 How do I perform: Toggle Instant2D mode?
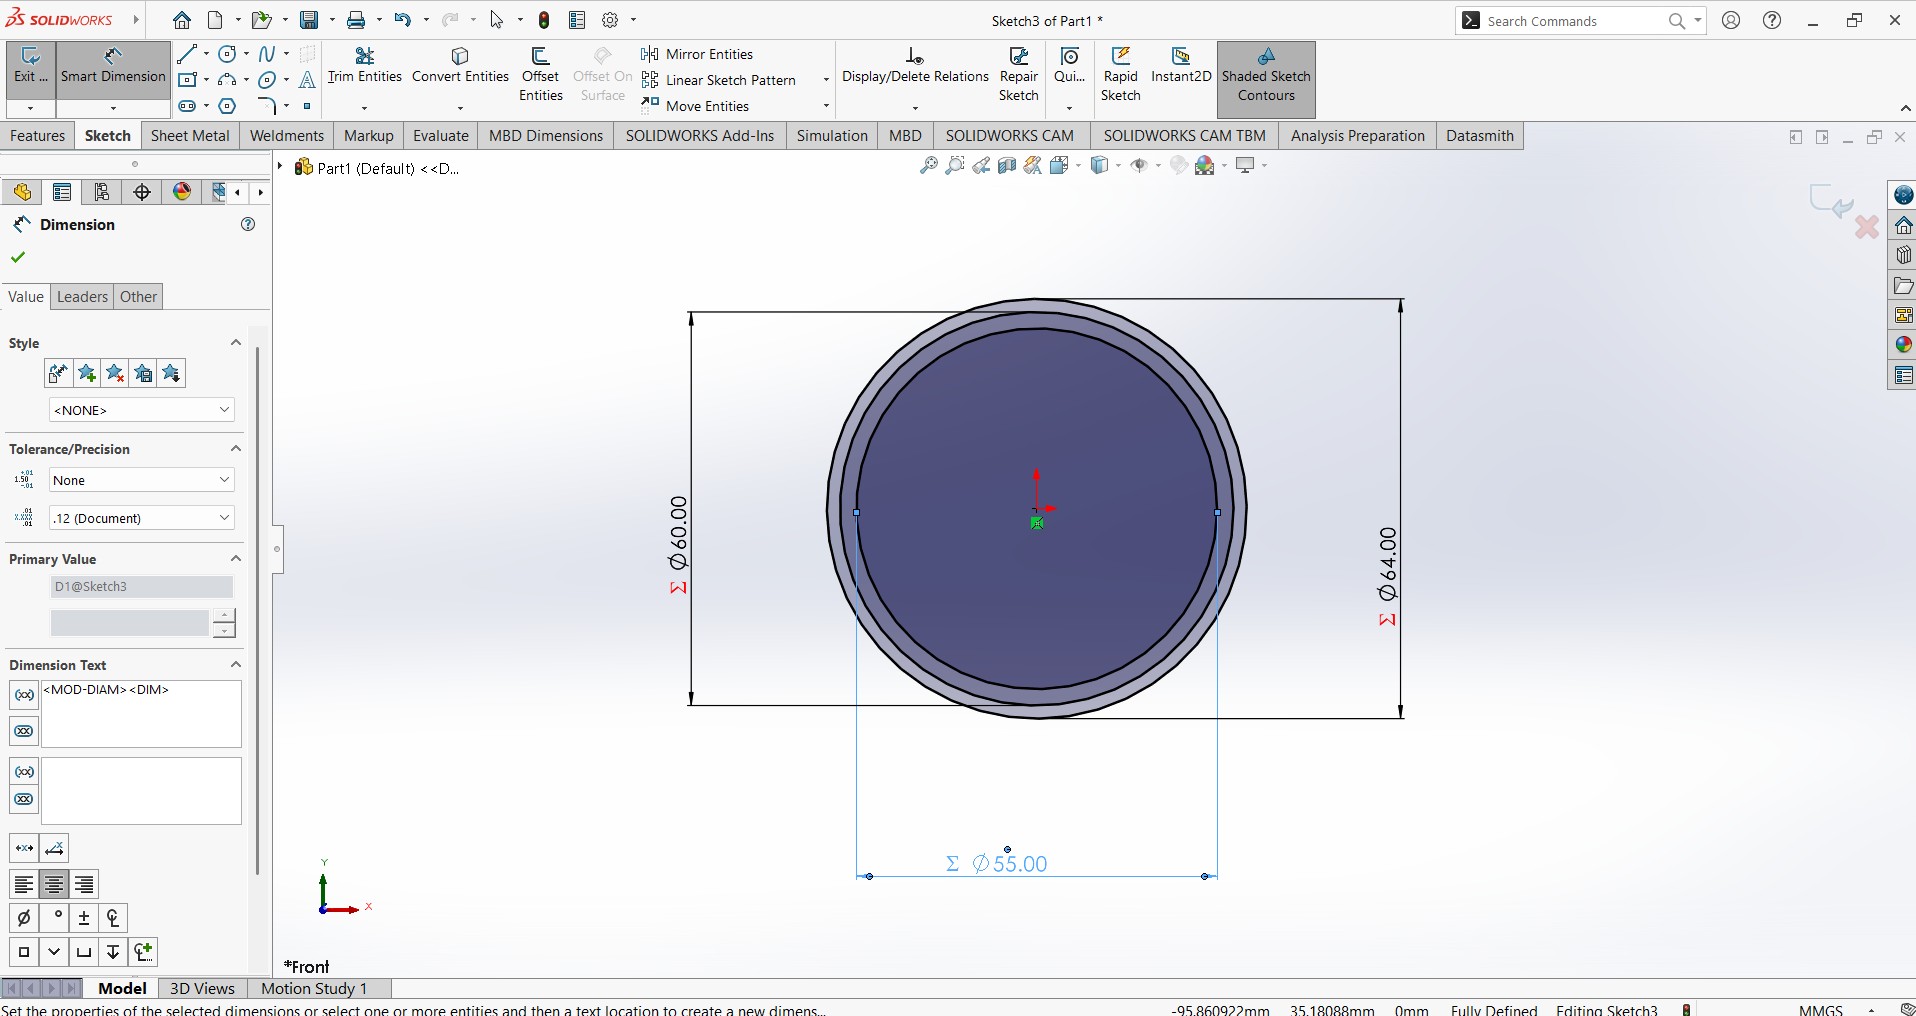[x=1181, y=66]
